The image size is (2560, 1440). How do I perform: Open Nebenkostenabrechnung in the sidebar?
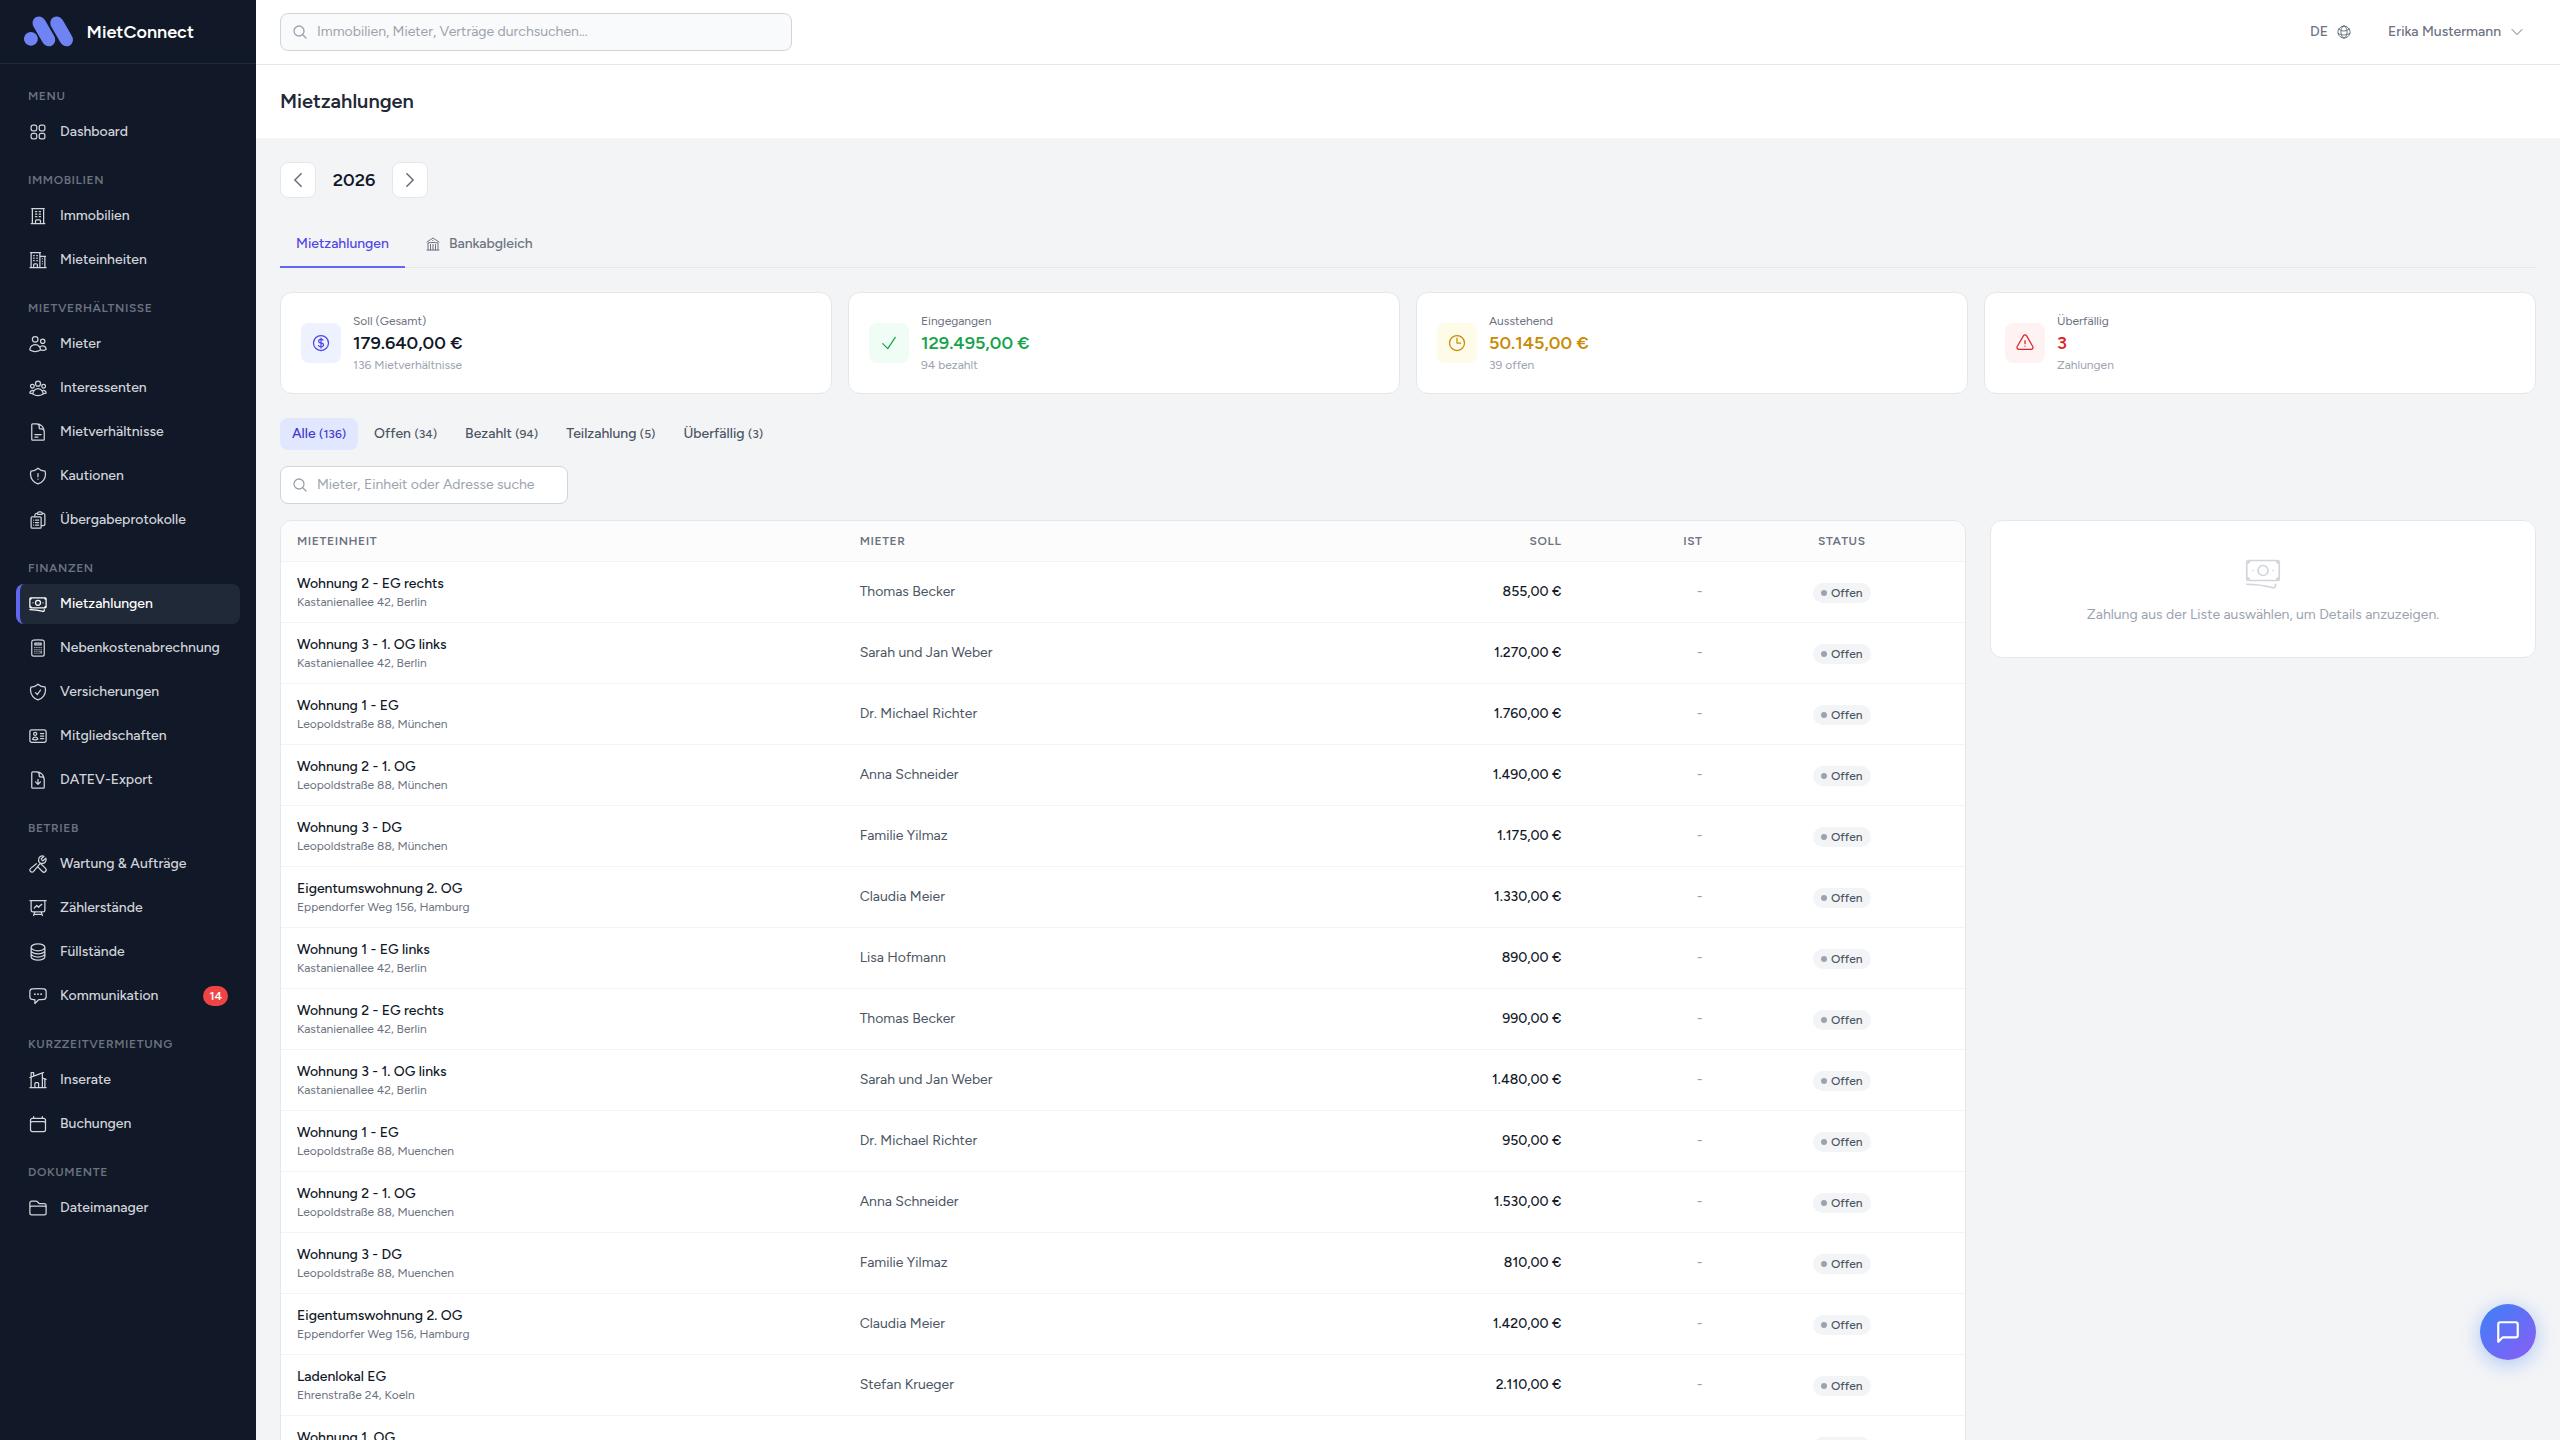coord(139,648)
